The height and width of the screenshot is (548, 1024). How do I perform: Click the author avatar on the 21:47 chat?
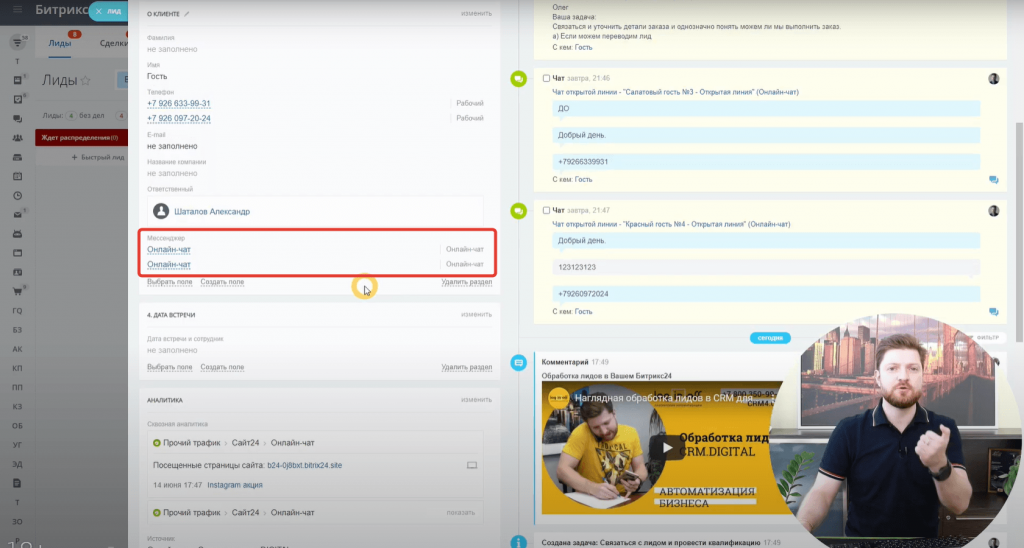point(993,211)
